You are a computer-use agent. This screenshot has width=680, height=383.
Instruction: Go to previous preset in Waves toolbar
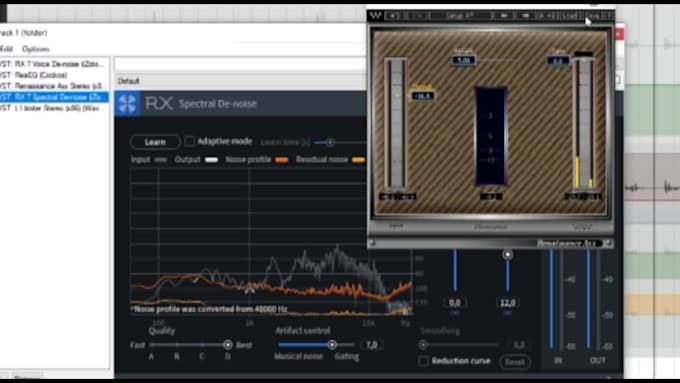tap(504, 16)
